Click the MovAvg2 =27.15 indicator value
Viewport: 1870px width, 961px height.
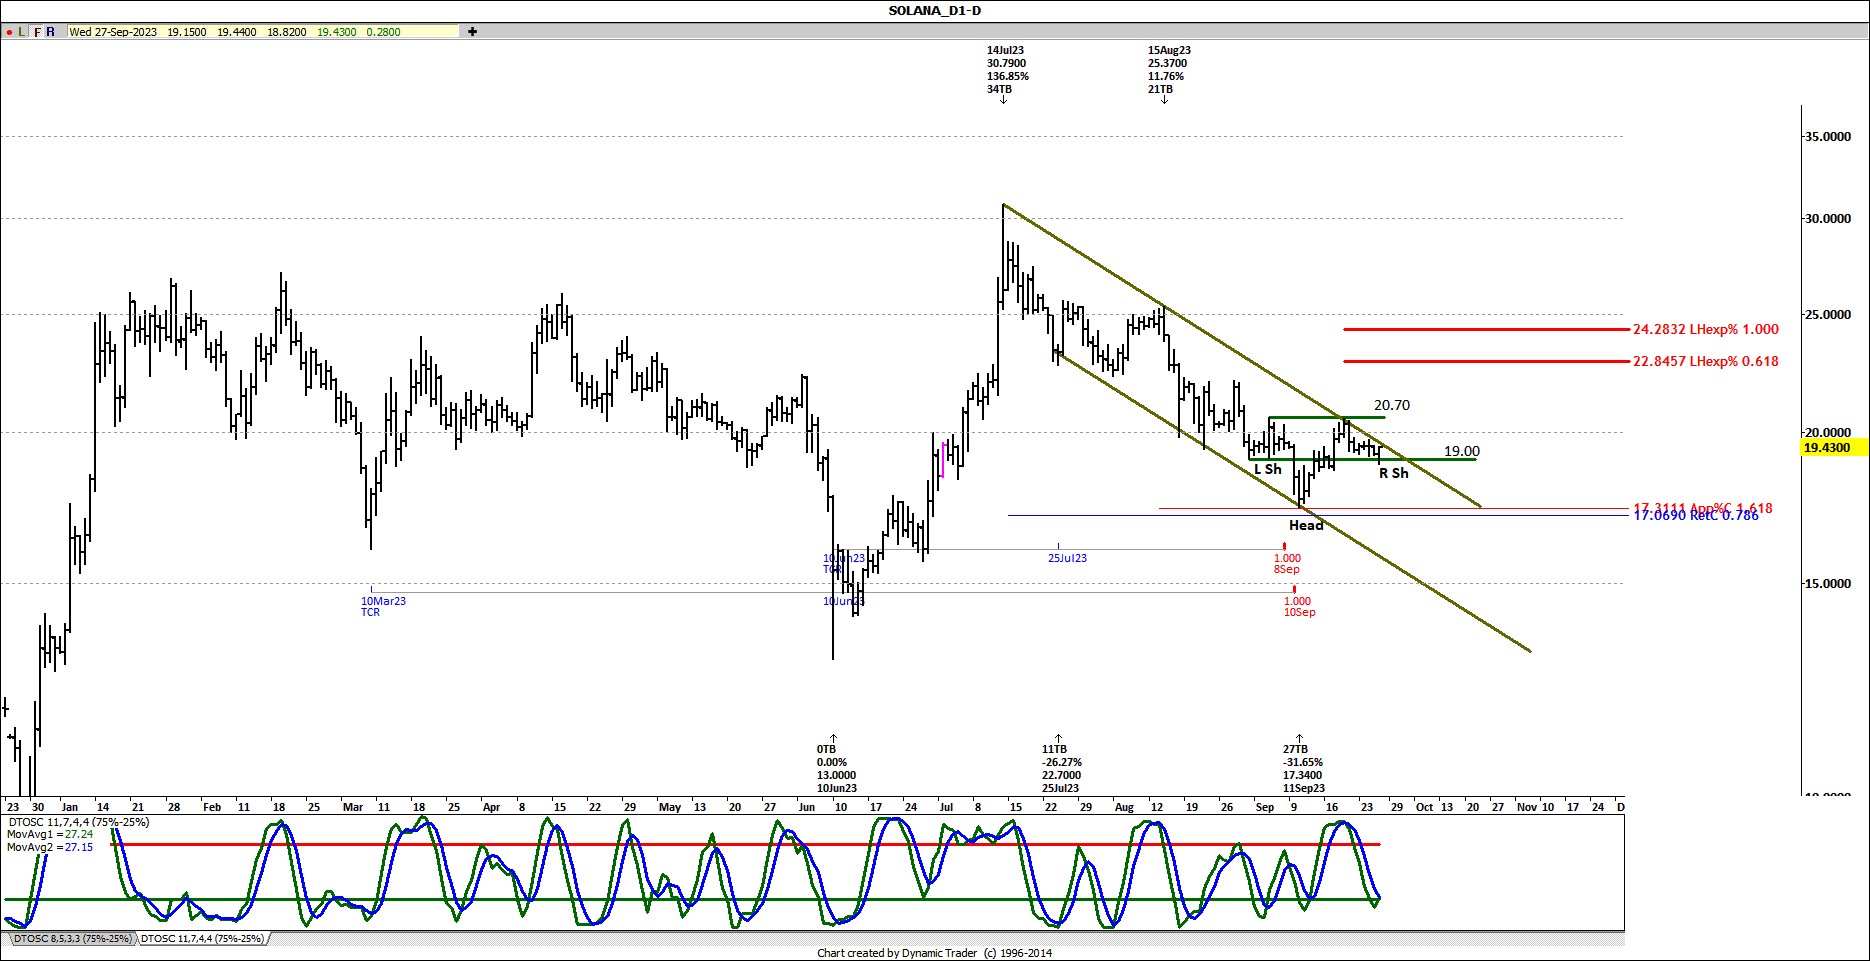[x=50, y=847]
